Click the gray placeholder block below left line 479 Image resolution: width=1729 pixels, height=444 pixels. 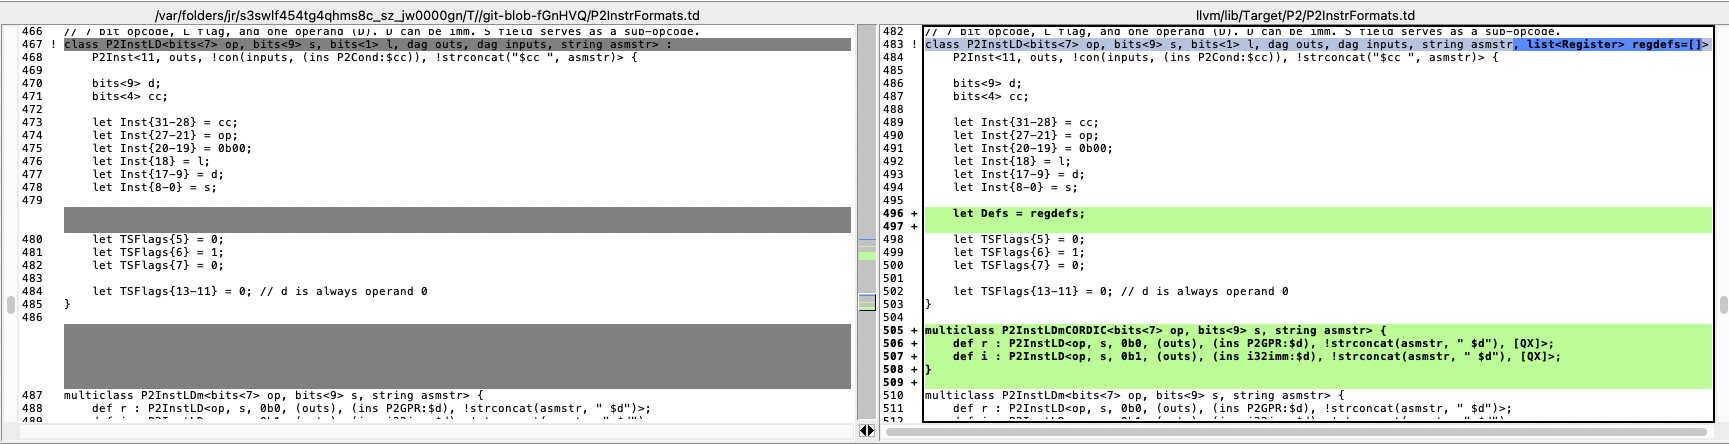point(457,219)
